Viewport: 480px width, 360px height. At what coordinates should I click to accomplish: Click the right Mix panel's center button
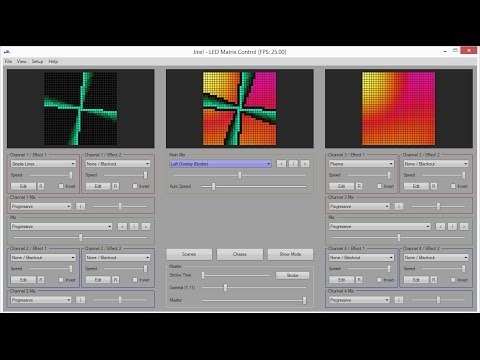click(452, 227)
